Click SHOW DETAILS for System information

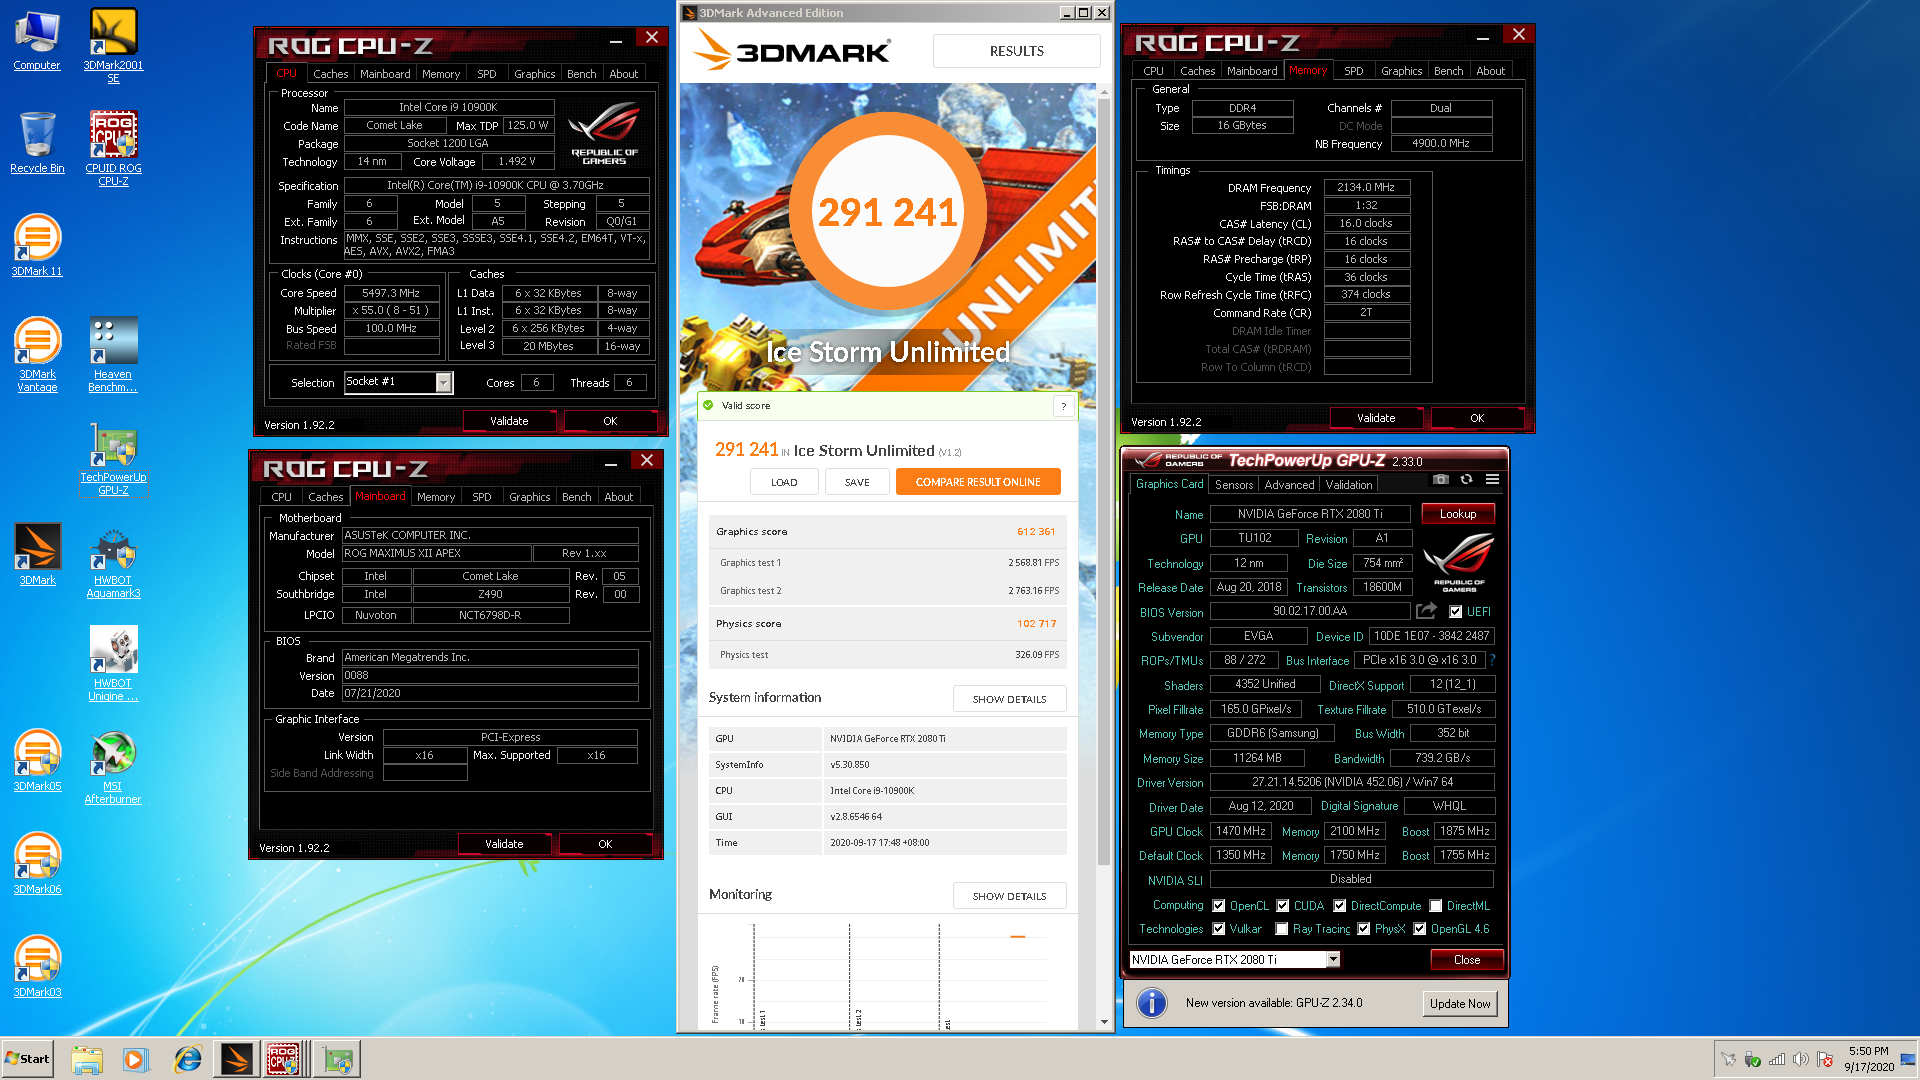(x=1009, y=699)
